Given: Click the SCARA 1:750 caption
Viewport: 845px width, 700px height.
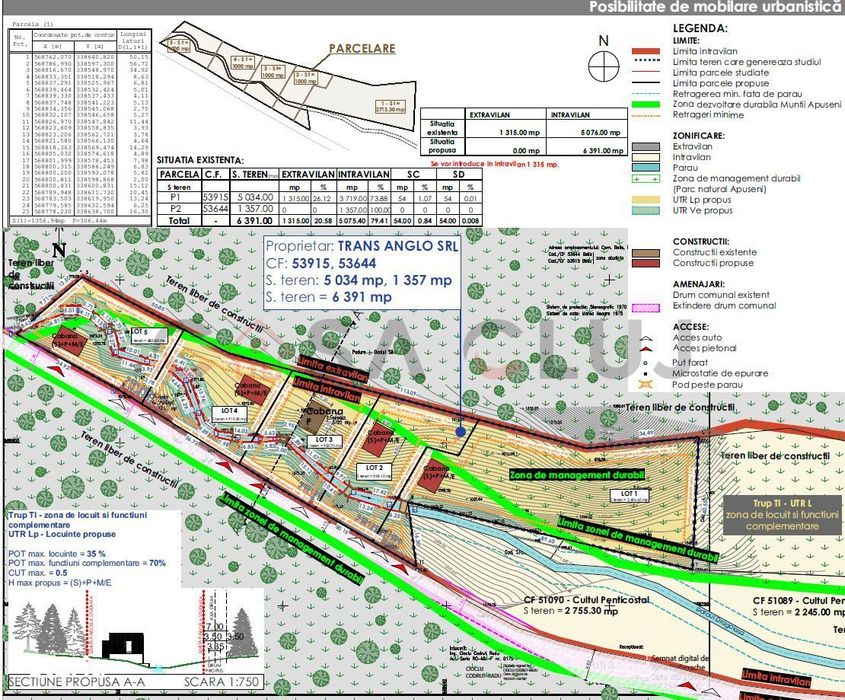Looking at the screenshot, I should click(x=221, y=682).
